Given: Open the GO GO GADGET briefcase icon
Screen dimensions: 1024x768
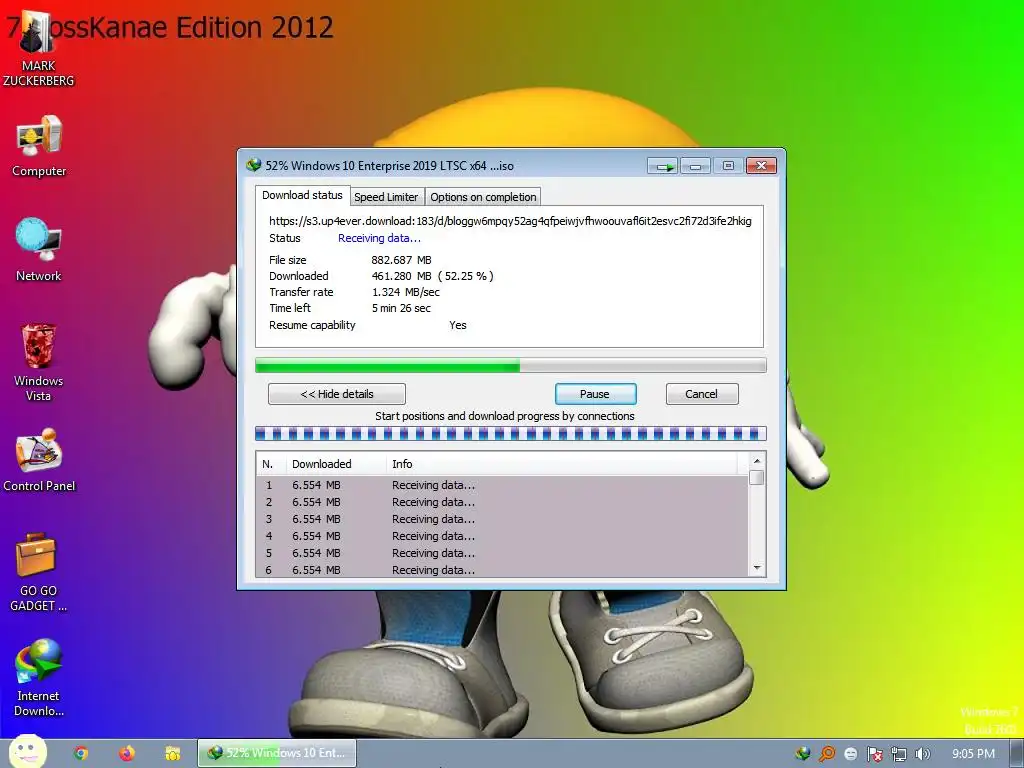Looking at the screenshot, I should [39, 573].
